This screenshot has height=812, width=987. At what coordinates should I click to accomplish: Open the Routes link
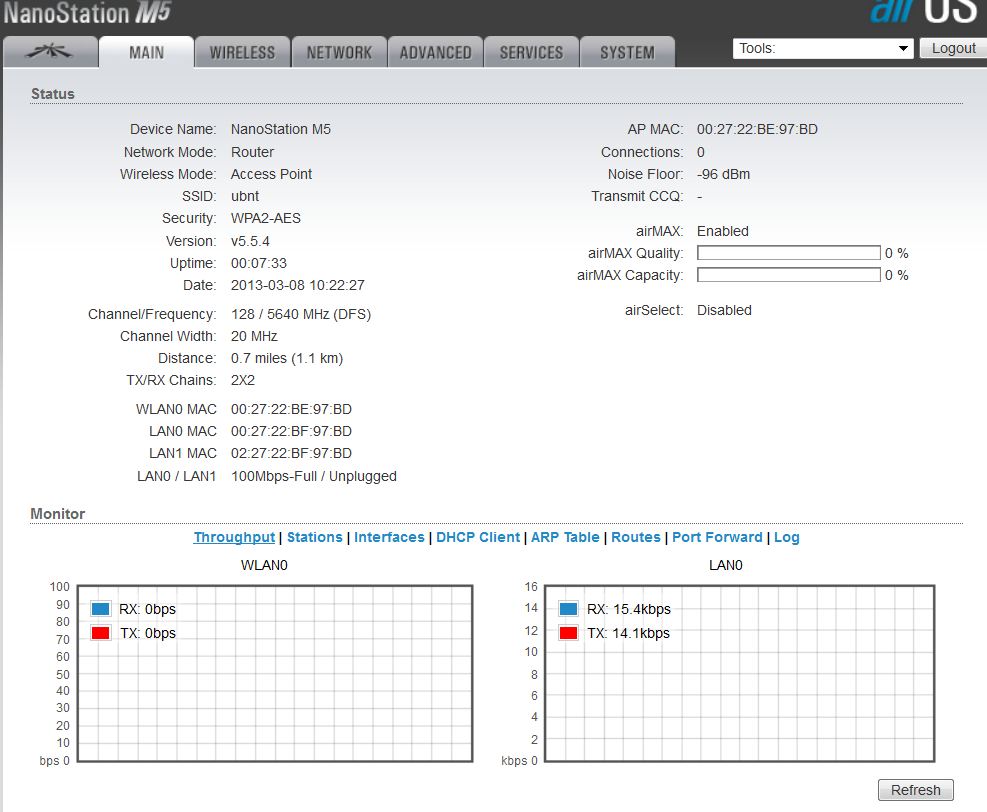pos(636,537)
